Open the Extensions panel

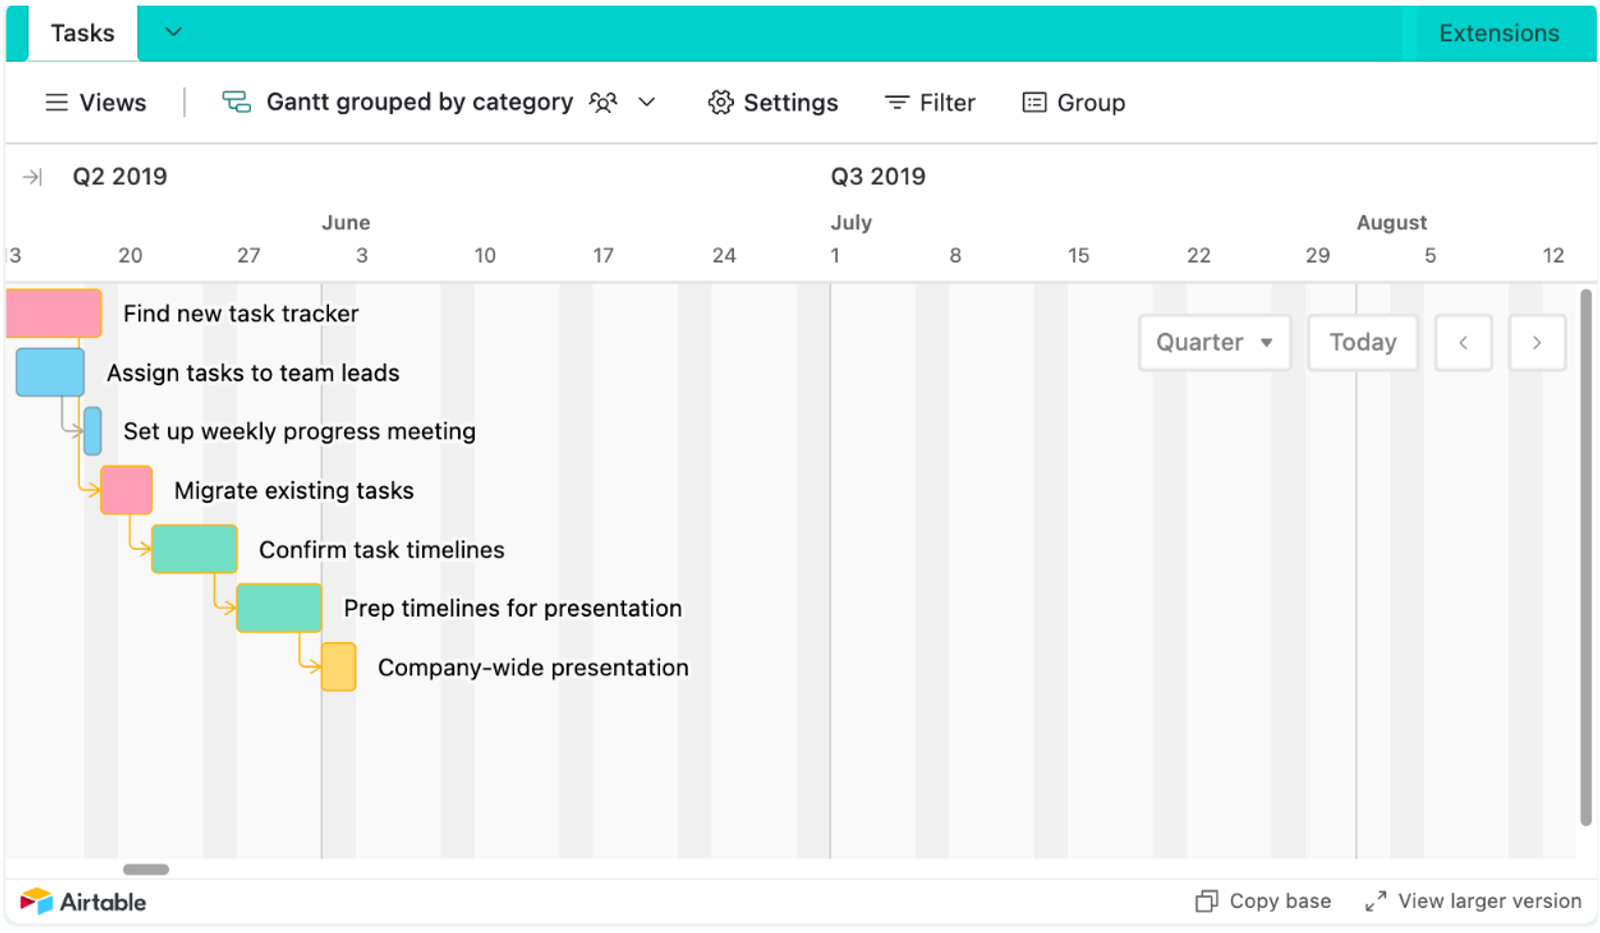pyautogui.click(x=1498, y=33)
